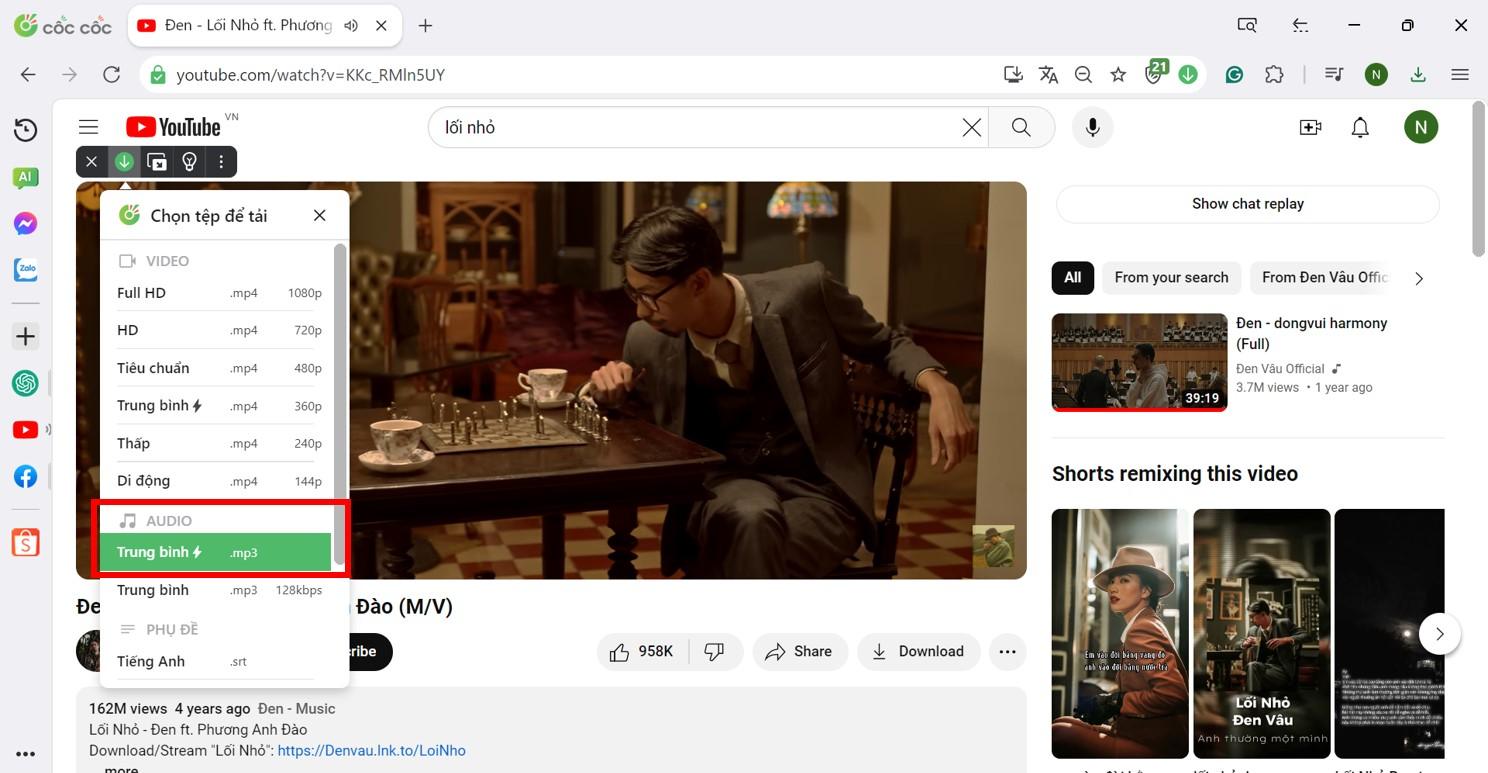Click the green download toolbar button
The width and height of the screenshot is (1488, 773).
click(124, 162)
